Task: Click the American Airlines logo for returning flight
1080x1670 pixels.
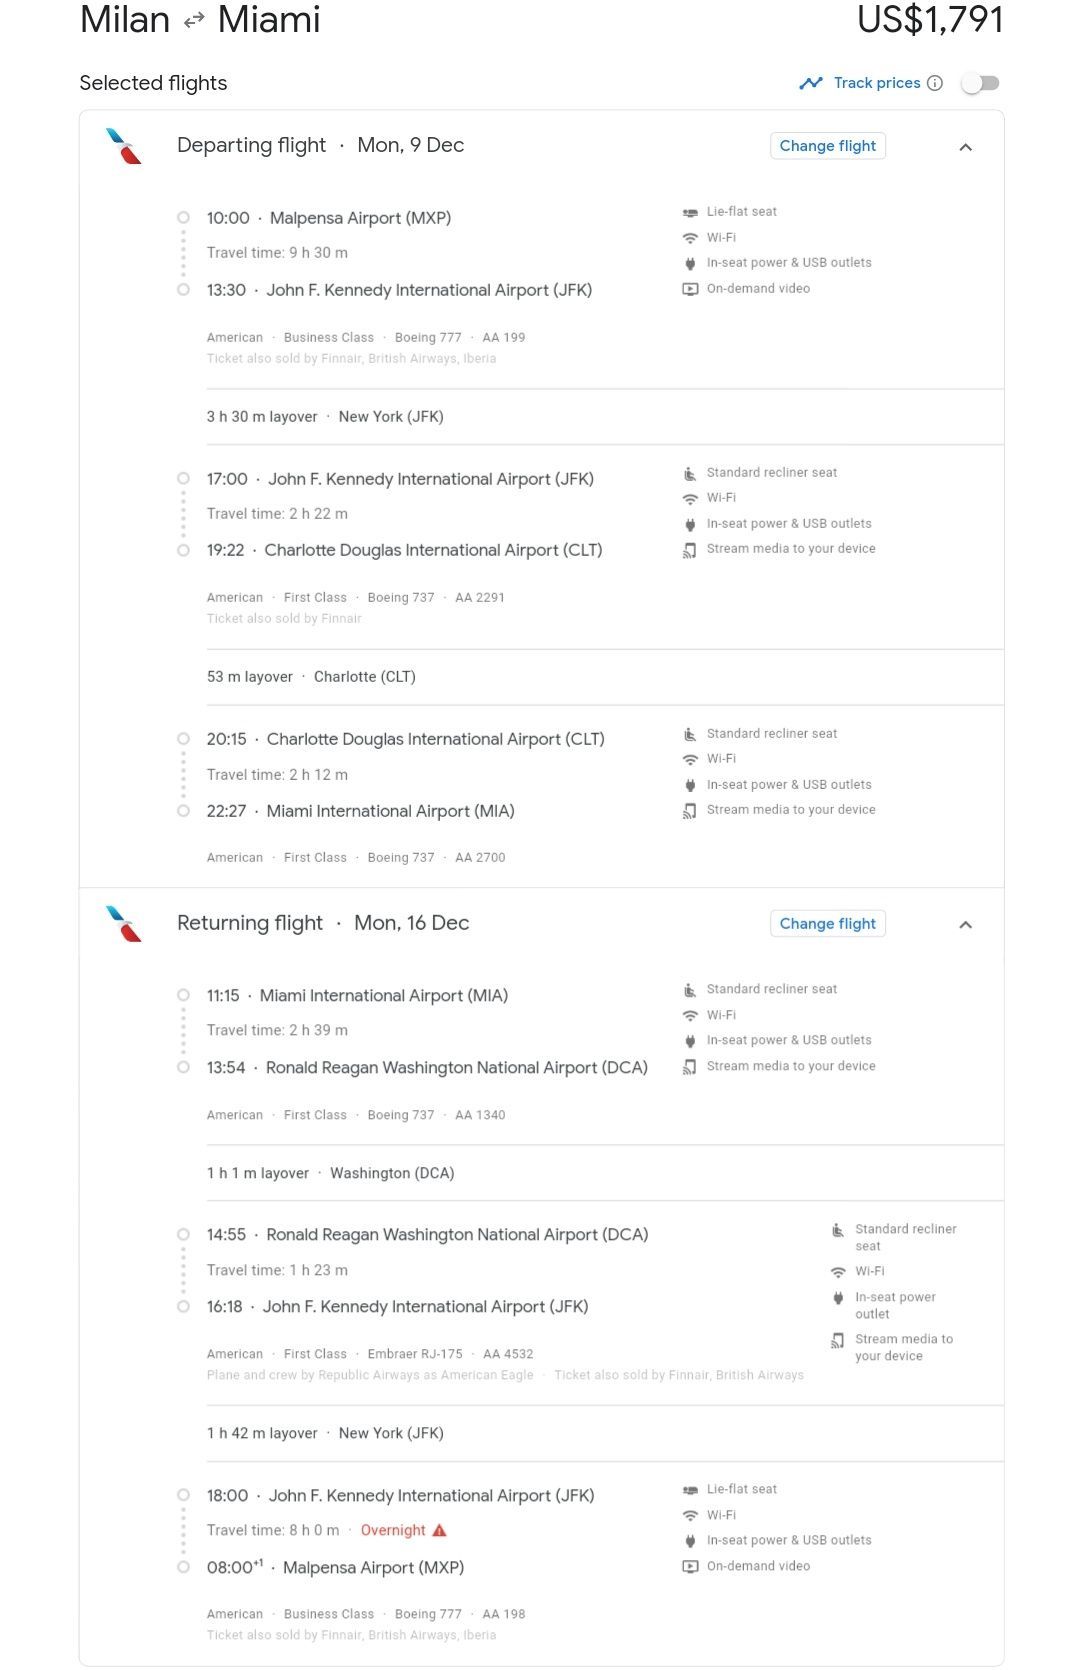Action: coord(124,923)
